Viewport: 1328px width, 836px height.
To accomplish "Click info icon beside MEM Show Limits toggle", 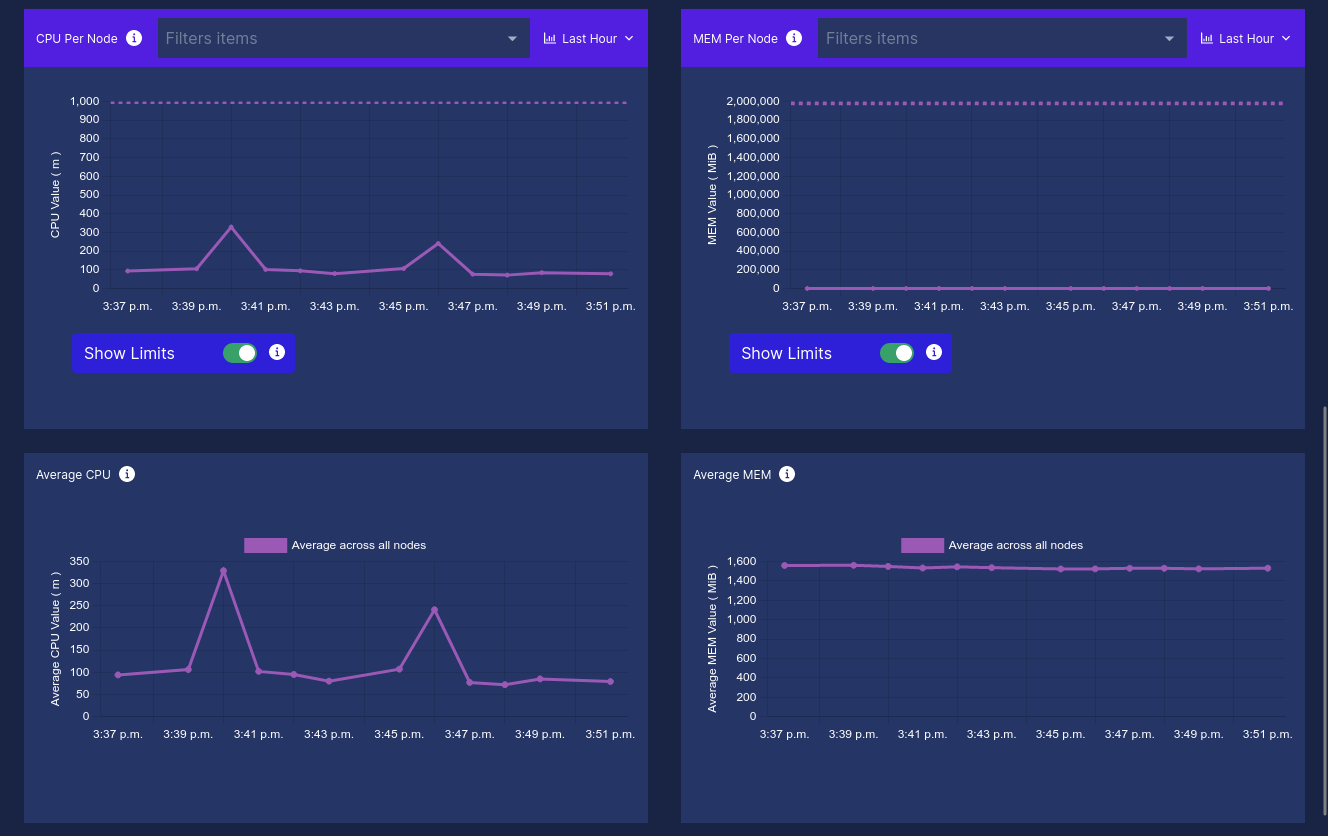I will click(934, 352).
